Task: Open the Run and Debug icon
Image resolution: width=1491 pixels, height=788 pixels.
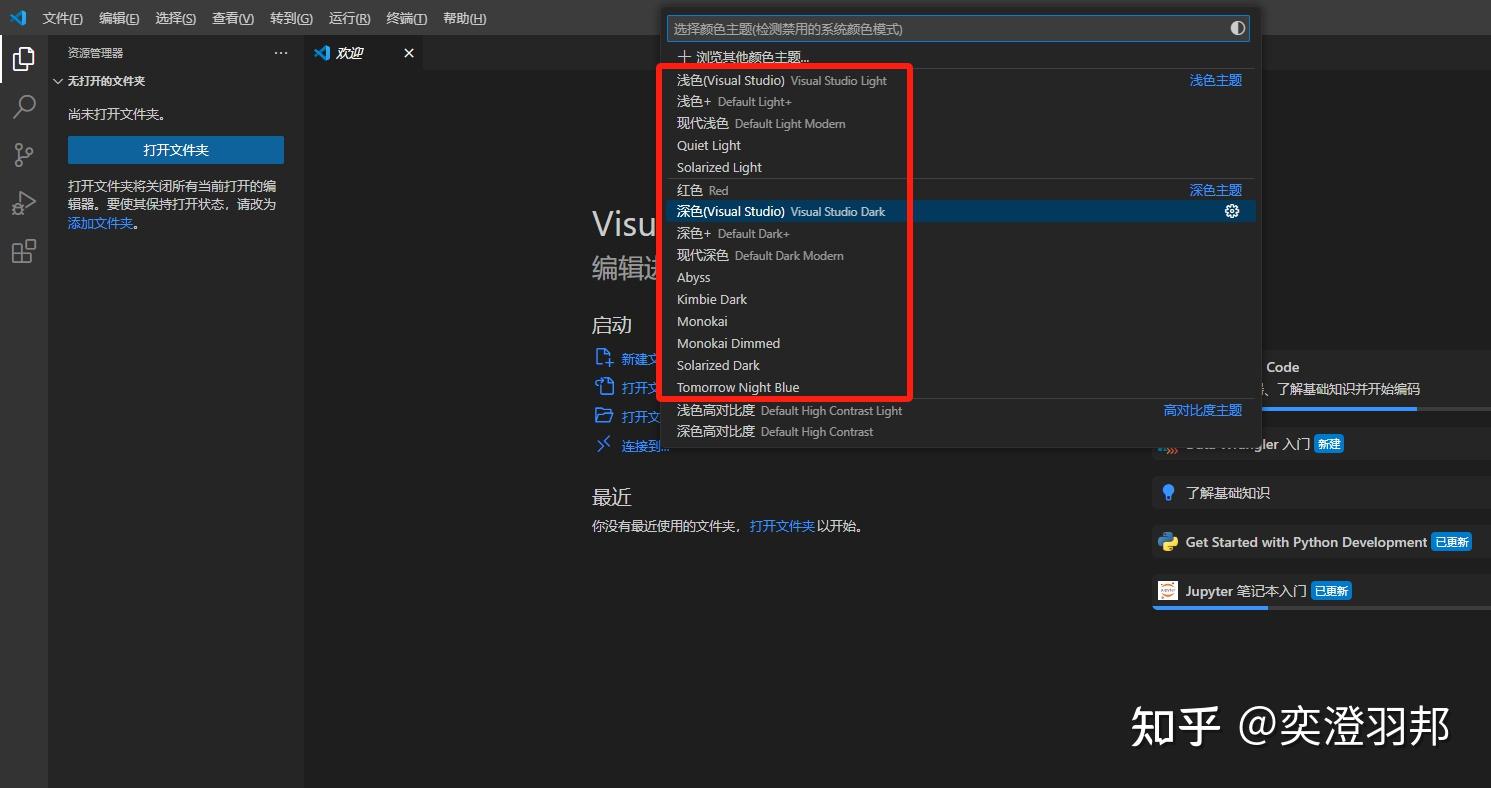Action: click(x=22, y=202)
